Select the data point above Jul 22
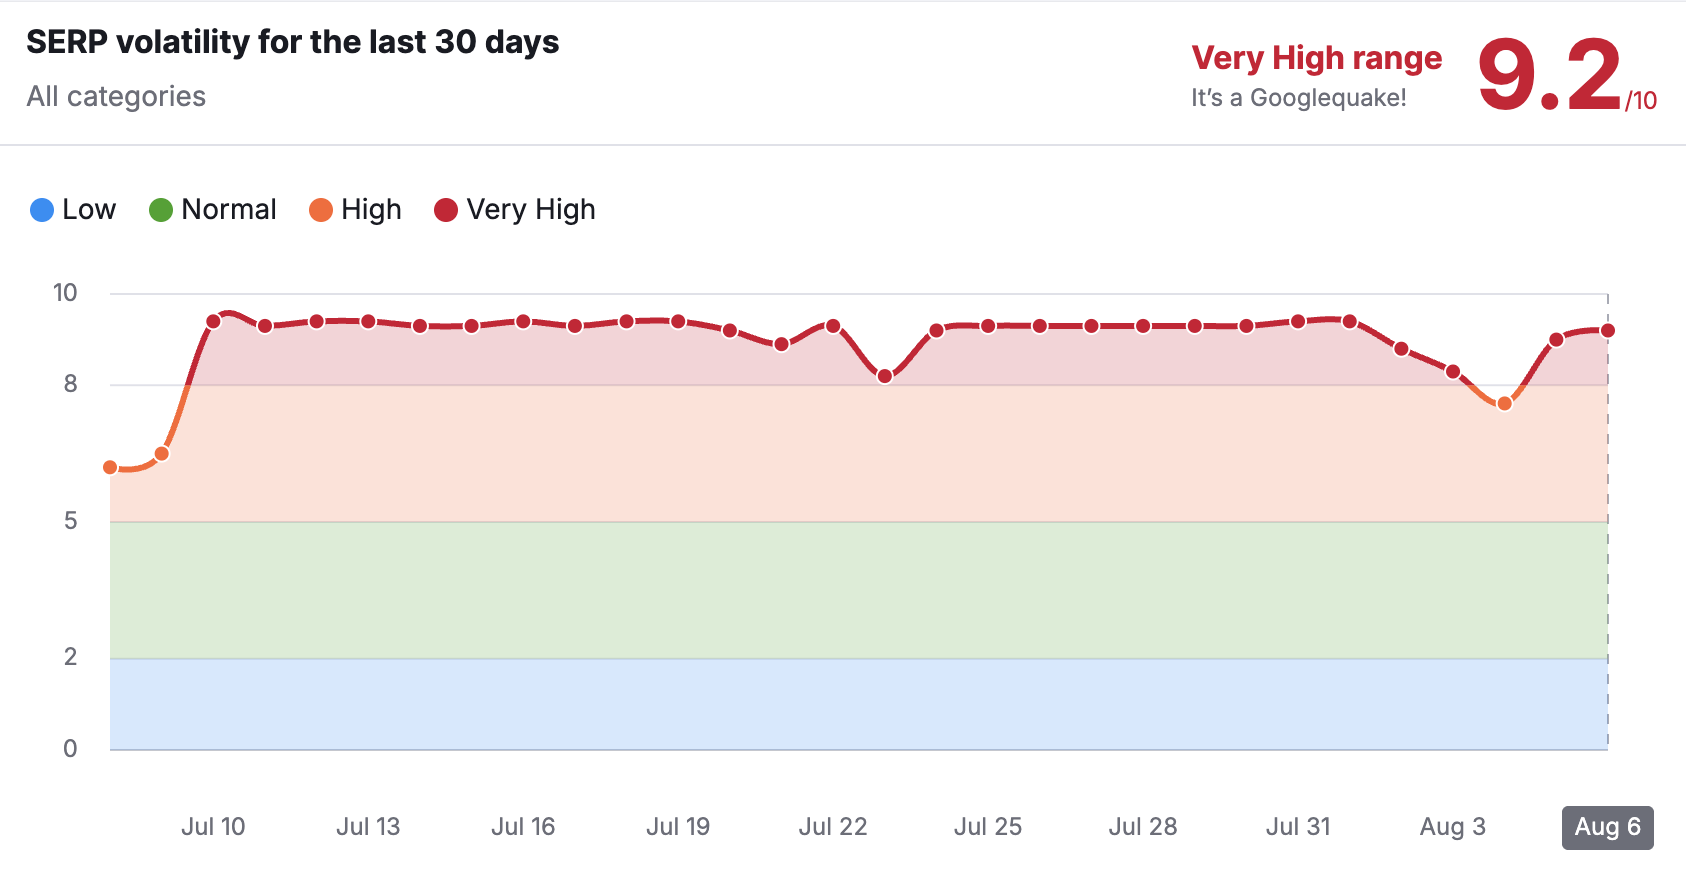The width and height of the screenshot is (1686, 880). (833, 326)
